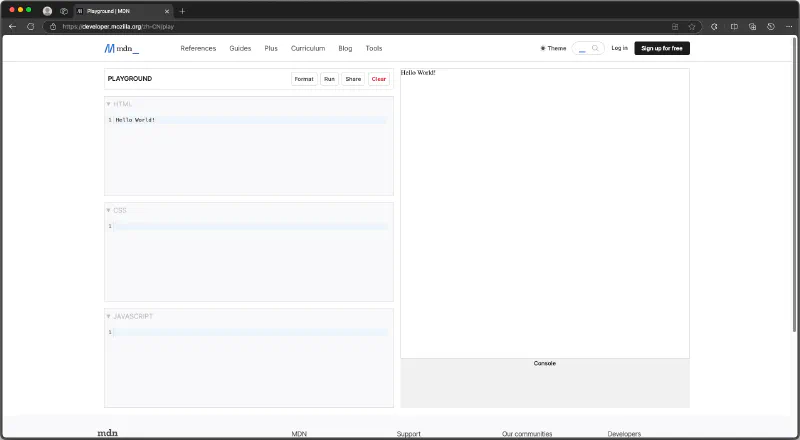Image resolution: width=800 pixels, height=440 pixels.
Task: Collapse the HTML editor section
Action: point(119,104)
